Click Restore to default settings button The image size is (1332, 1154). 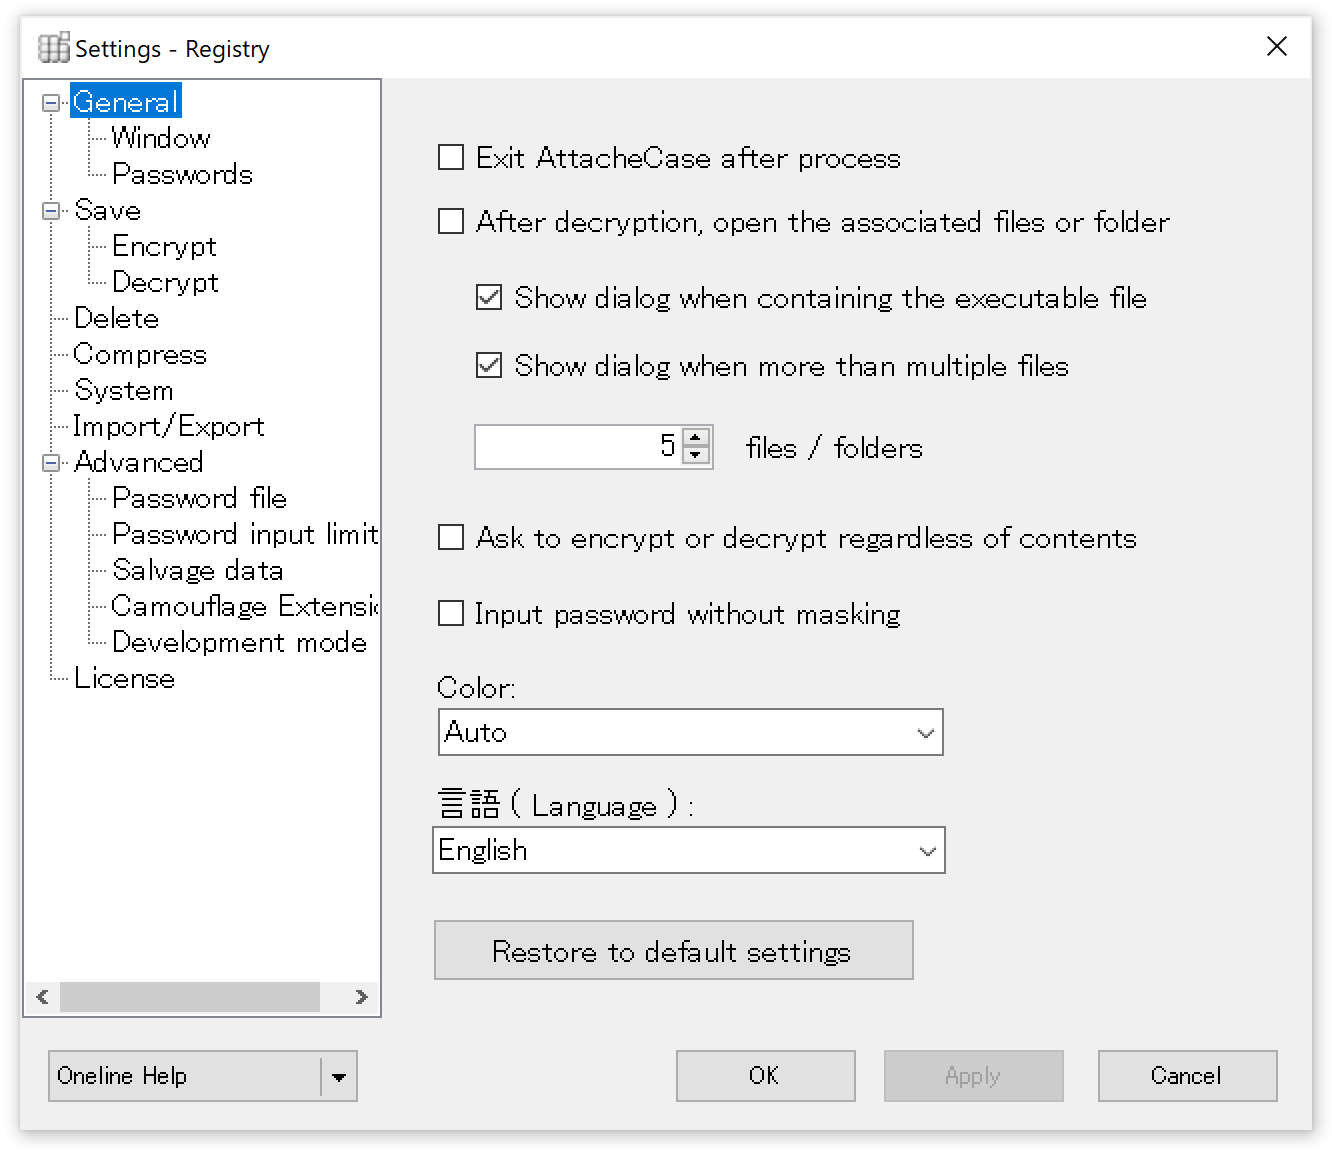click(673, 951)
